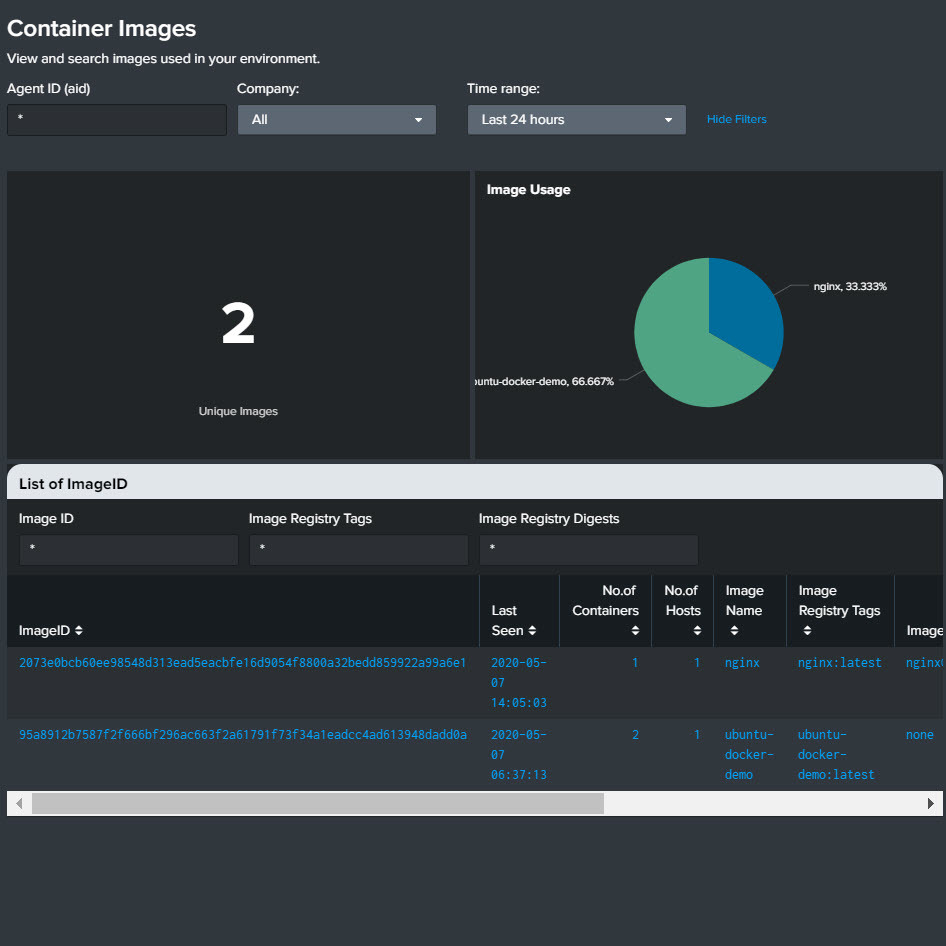The height and width of the screenshot is (946, 946).
Task: Focus the Image Registry Digests filter field
Action: tap(588, 549)
